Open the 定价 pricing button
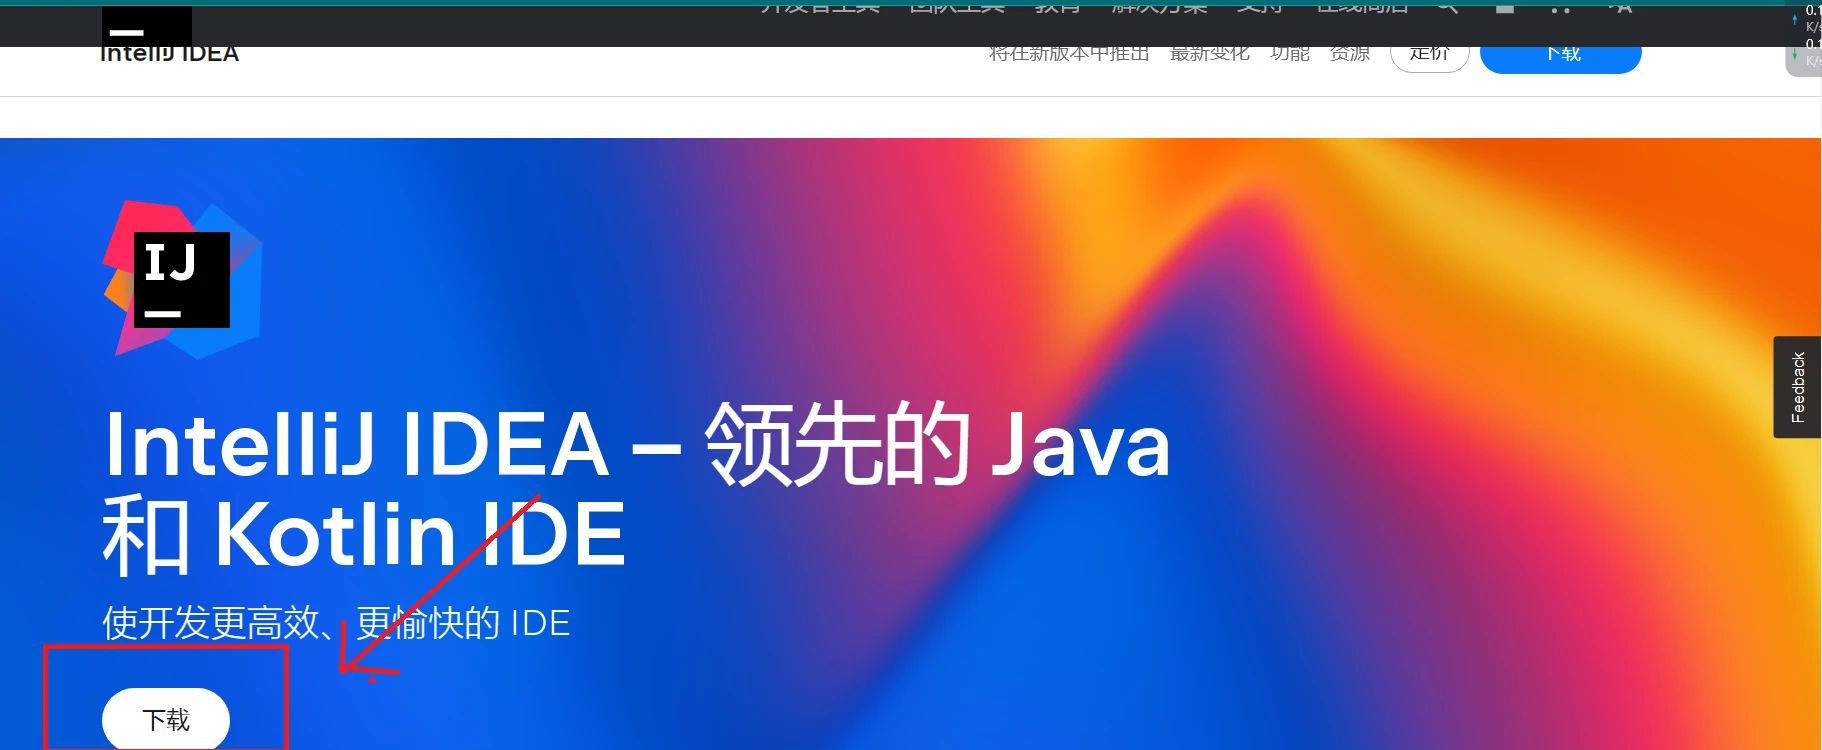This screenshot has width=1822, height=750. tap(1429, 57)
